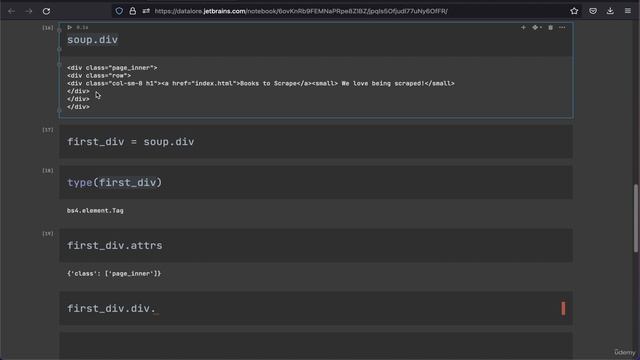The image size is (640, 360).
Task: Click the 0.1s execution time label
Action: coord(82,27)
